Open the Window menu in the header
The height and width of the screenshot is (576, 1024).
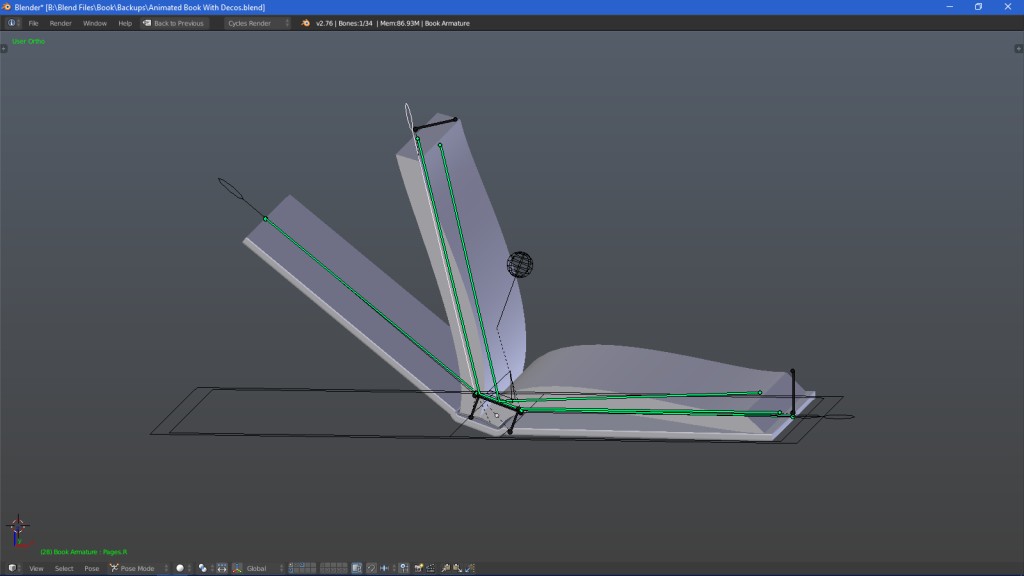(x=94, y=23)
